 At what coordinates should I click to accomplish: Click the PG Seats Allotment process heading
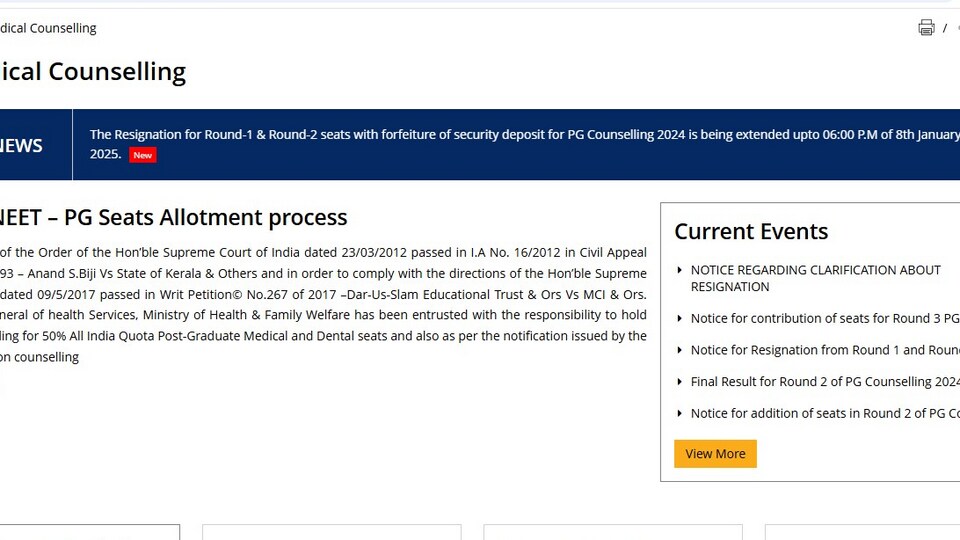(174, 217)
